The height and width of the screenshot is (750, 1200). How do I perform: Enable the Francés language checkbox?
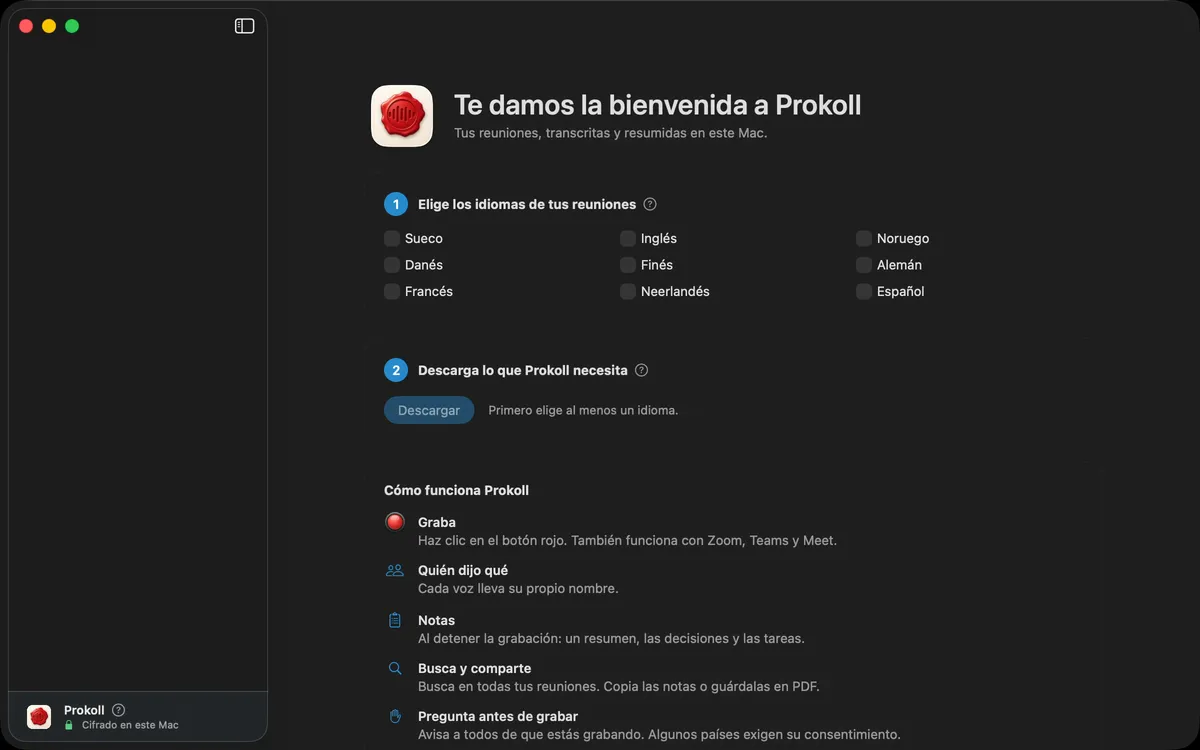(392, 291)
